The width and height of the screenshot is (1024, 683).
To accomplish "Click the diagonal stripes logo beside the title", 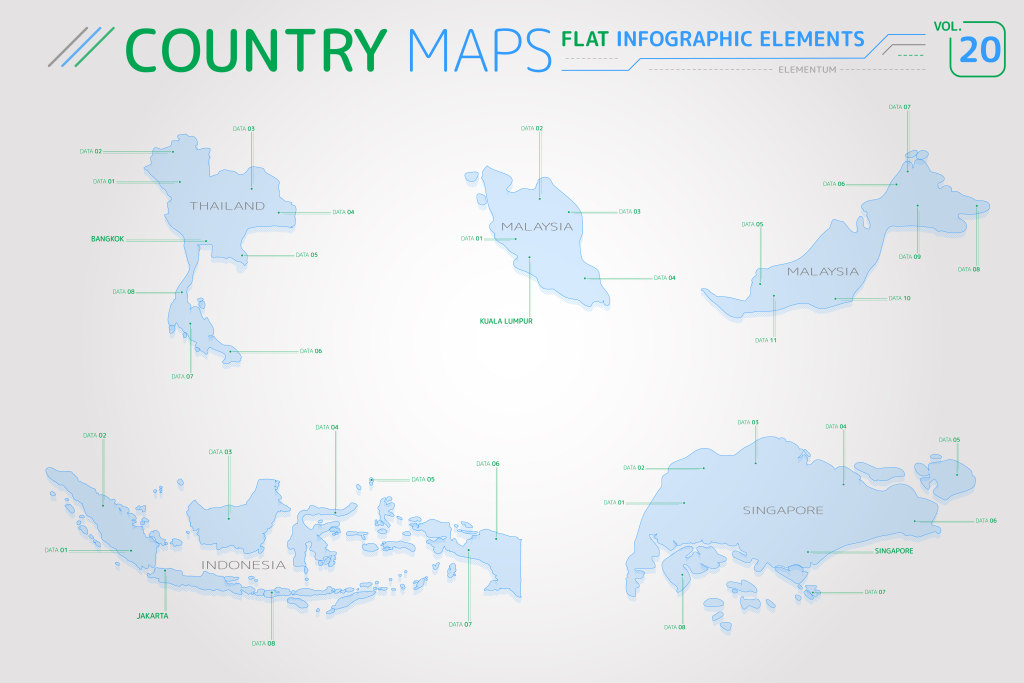I will [x=80, y=46].
